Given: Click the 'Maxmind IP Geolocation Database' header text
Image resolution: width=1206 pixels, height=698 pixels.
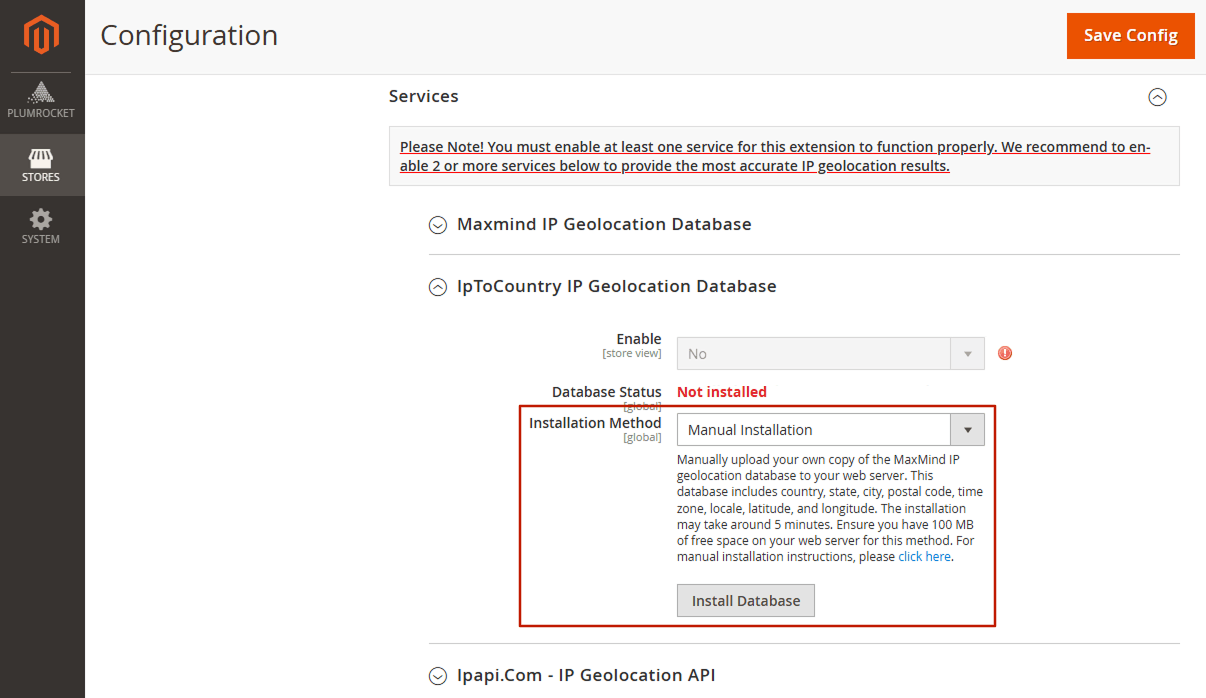Looking at the screenshot, I should tap(603, 224).
